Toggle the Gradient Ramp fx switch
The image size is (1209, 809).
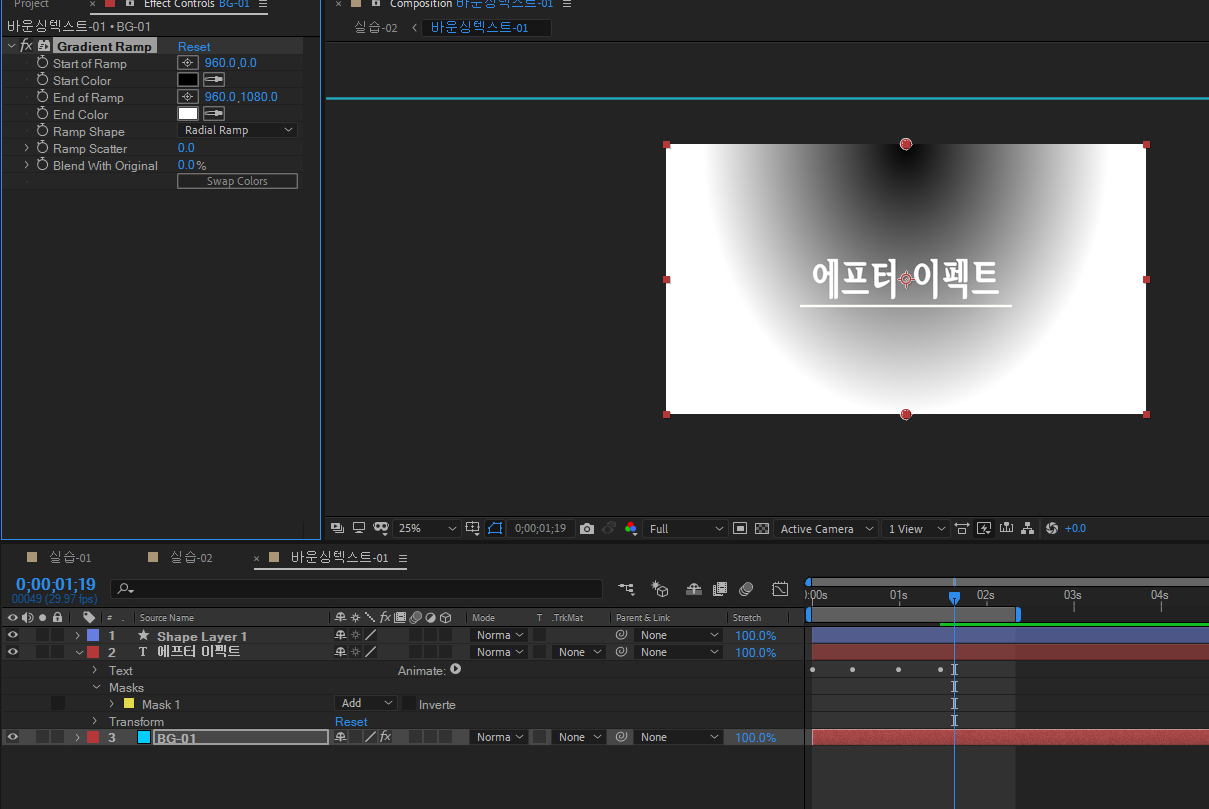pos(26,46)
